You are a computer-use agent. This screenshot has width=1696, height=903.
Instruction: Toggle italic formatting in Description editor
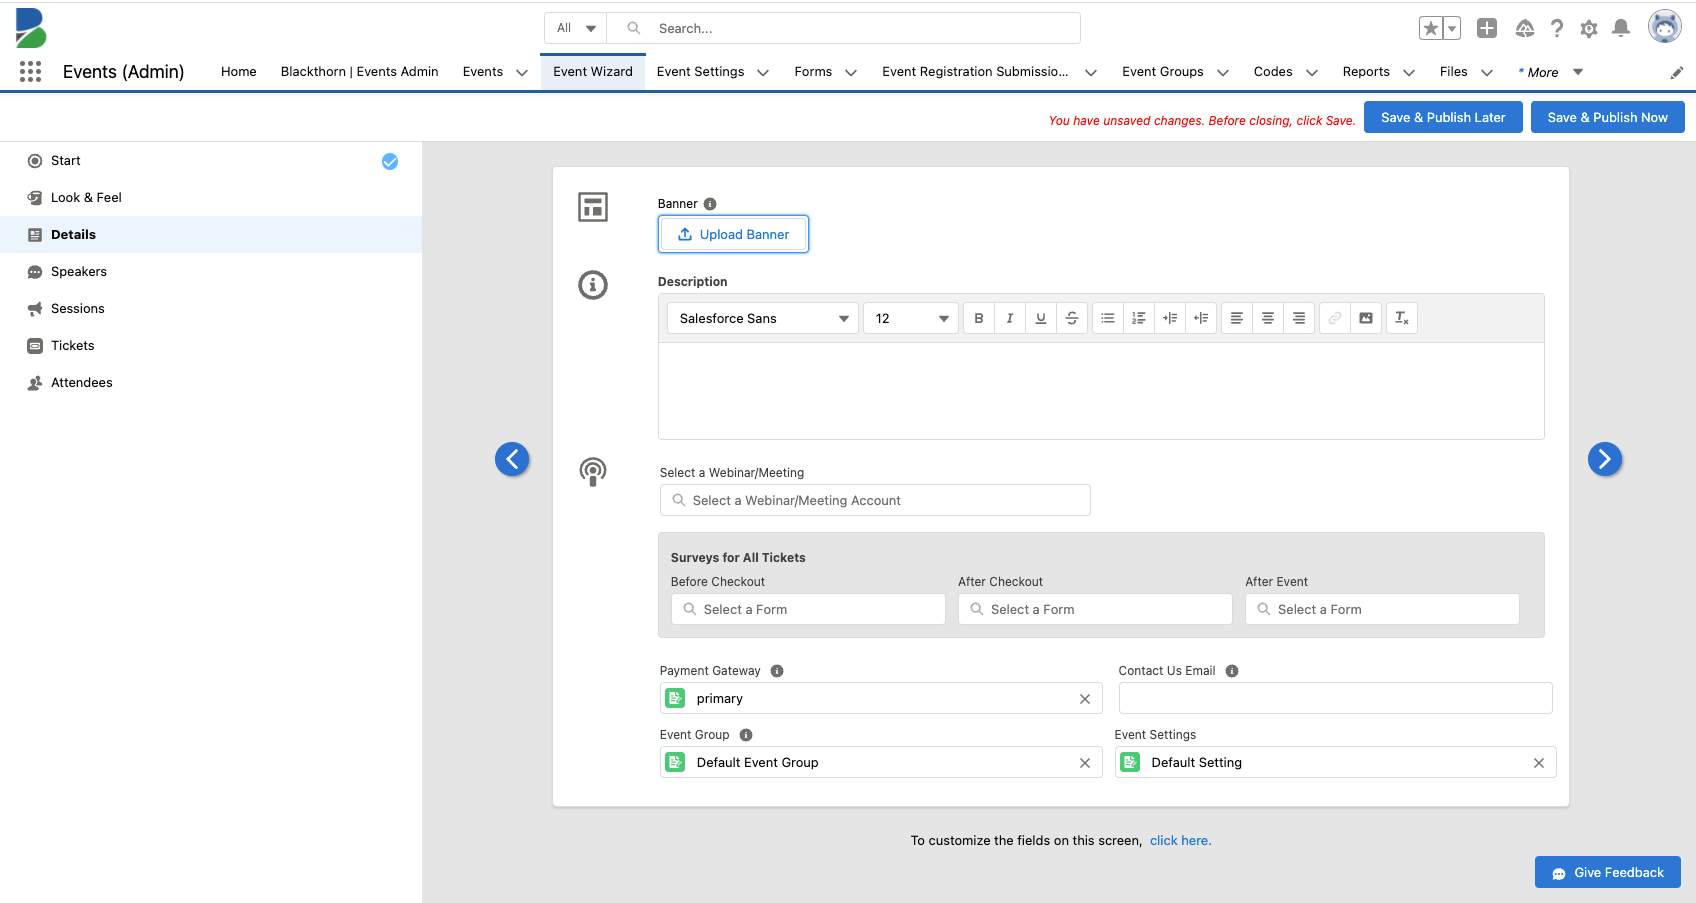(x=1010, y=318)
